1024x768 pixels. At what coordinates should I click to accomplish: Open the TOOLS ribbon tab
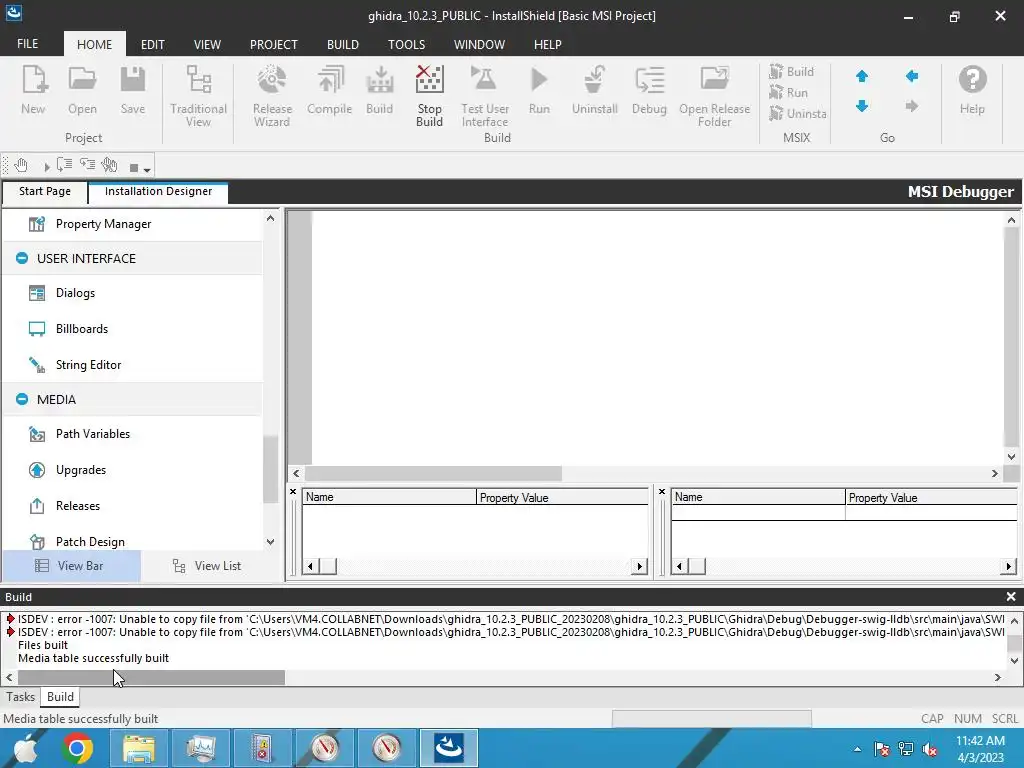pos(406,44)
